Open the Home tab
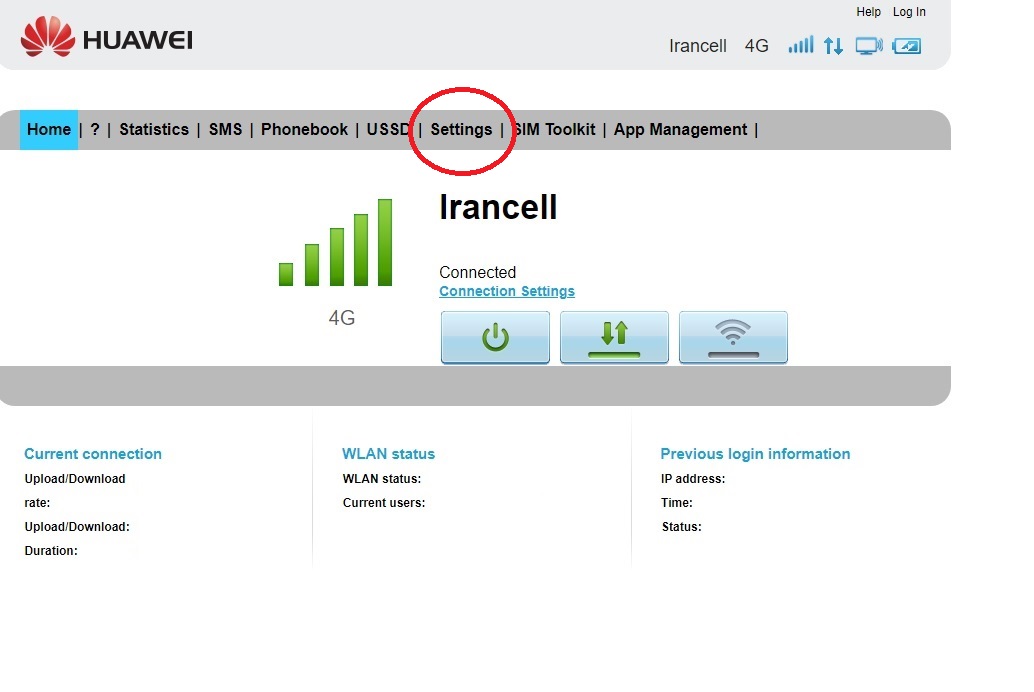Viewport: 1034px width, 692px height. [49, 129]
